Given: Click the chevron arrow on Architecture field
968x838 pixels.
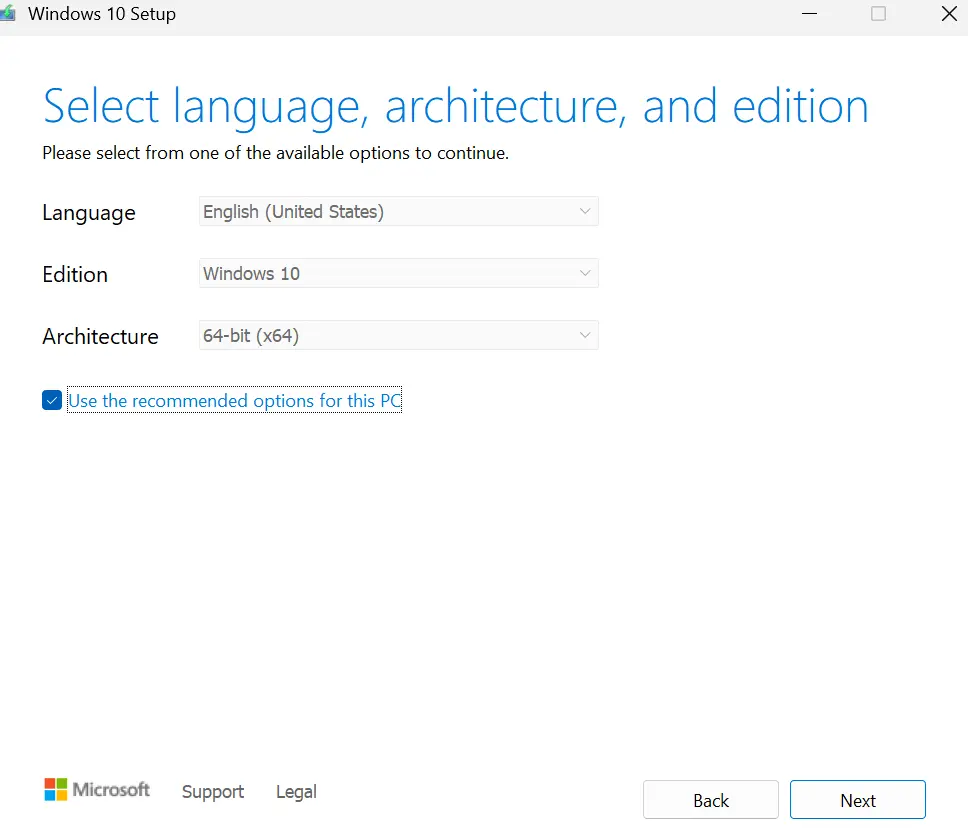Looking at the screenshot, I should click(585, 336).
